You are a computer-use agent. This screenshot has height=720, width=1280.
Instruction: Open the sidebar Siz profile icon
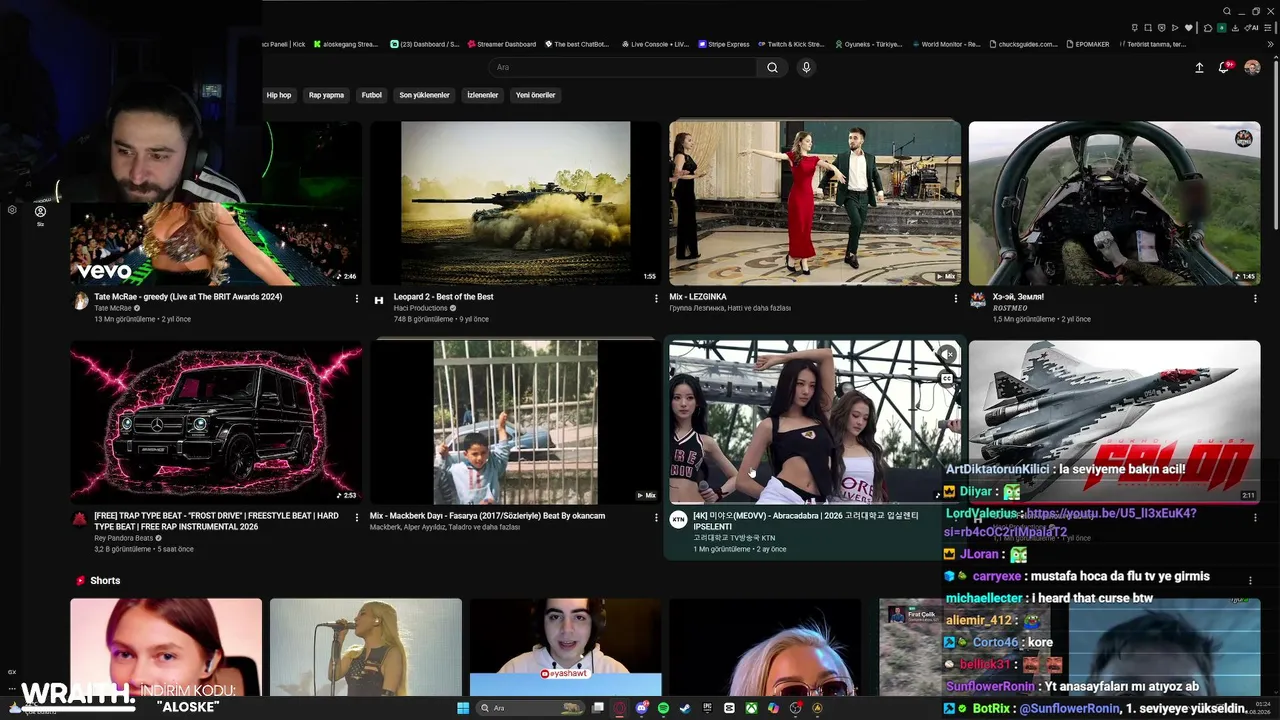tap(41, 212)
